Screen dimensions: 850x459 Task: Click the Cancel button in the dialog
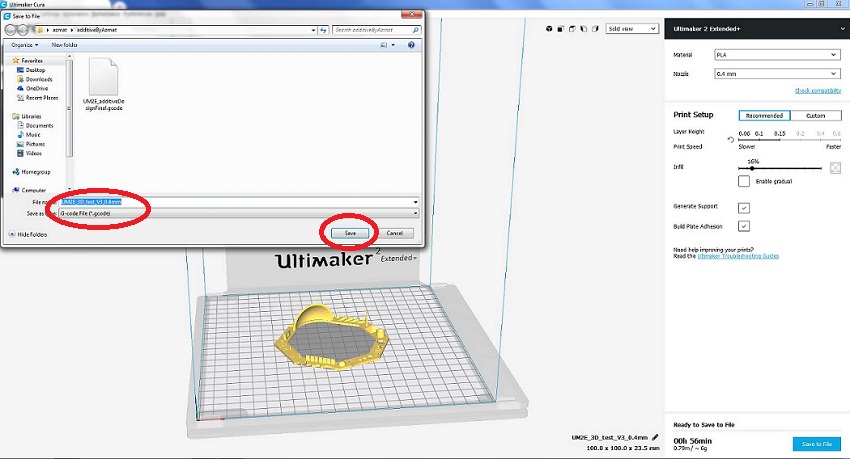[x=395, y=233]
